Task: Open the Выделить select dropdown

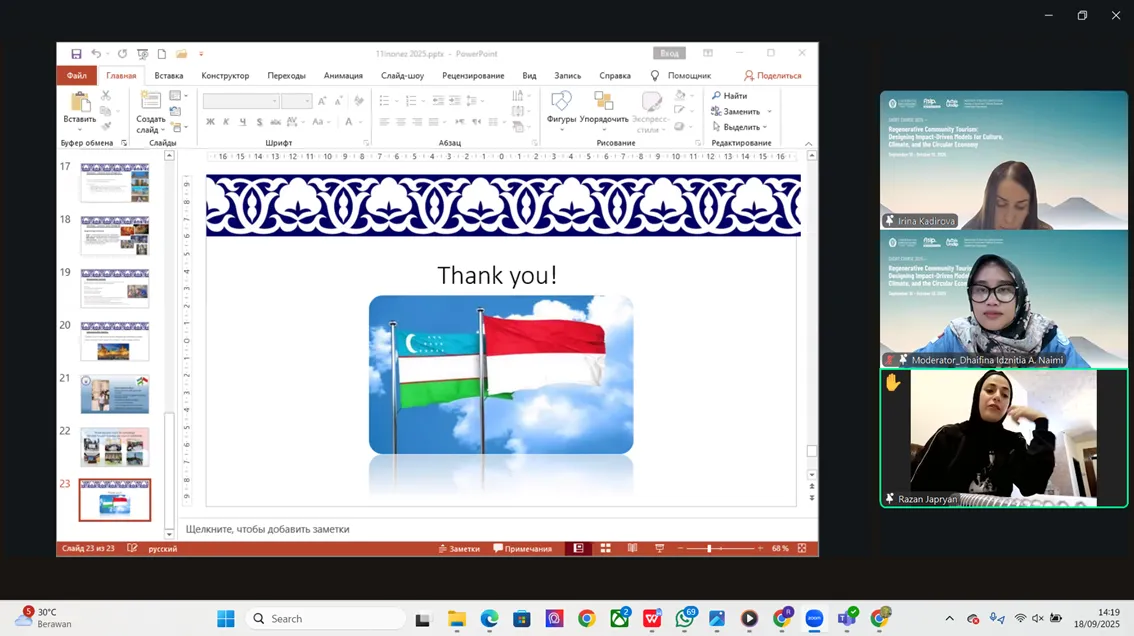Action: point(740,127)
